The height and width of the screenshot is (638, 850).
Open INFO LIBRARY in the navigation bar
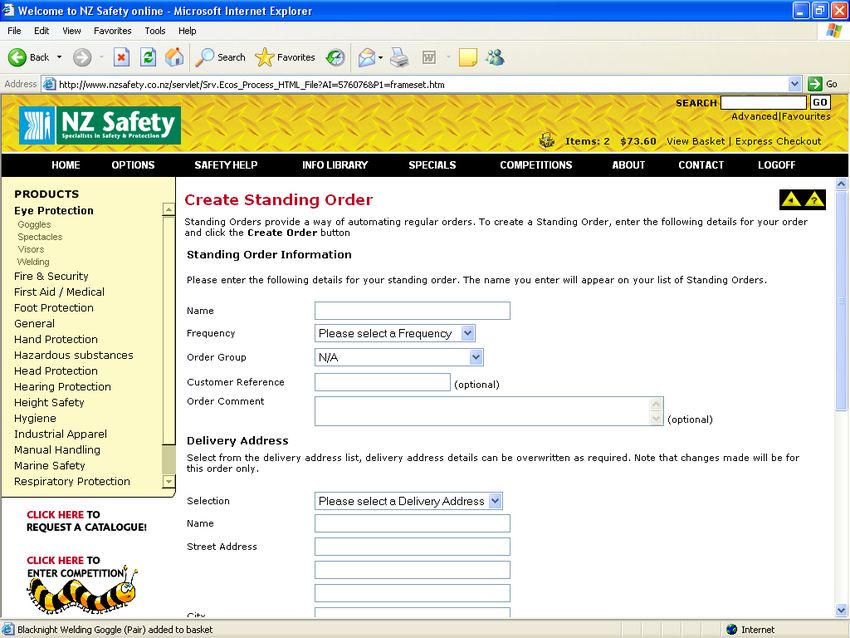335,165
